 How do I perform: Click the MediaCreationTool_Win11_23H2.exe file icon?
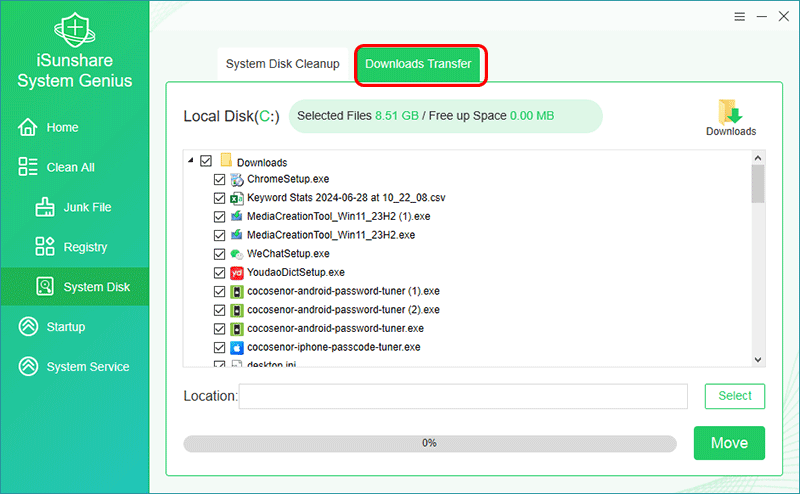tap(237, 235)
